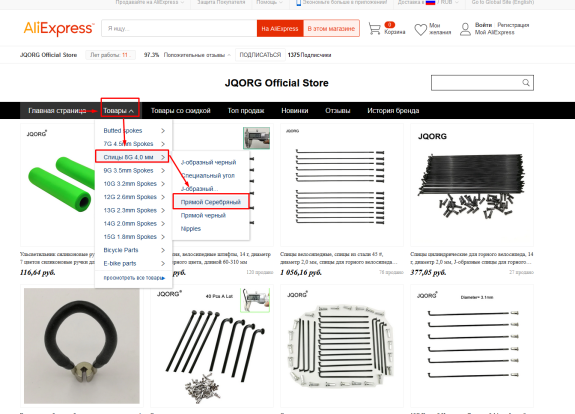Image resolution: width=575 pixels, height=414 pixels.
Task: Open the shopping cart icon
Action: point(374,29)
